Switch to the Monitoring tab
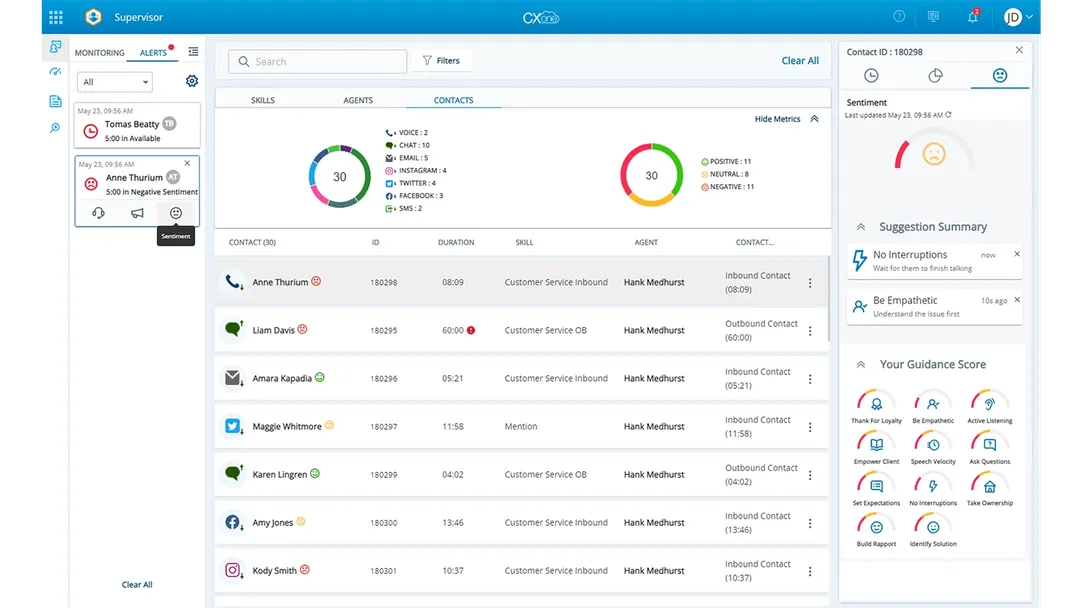This screenshot has width=1080, height=608. [100, 52]
